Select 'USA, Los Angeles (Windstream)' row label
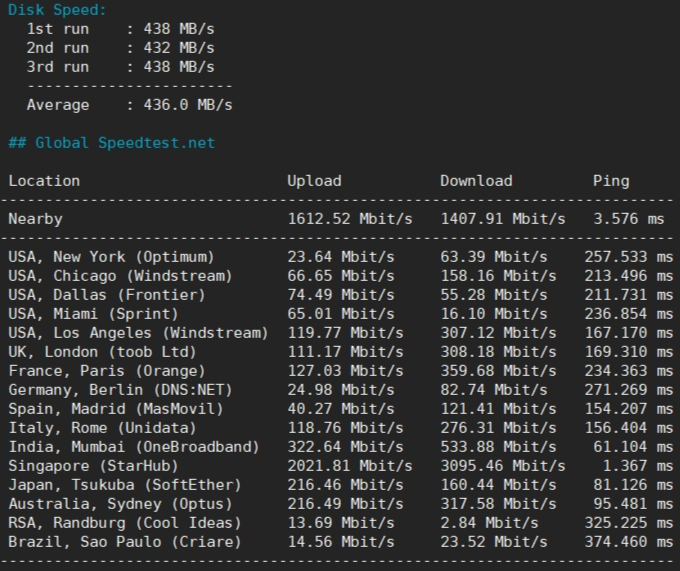The image size is (680, 571). click(x=138, y=333)
